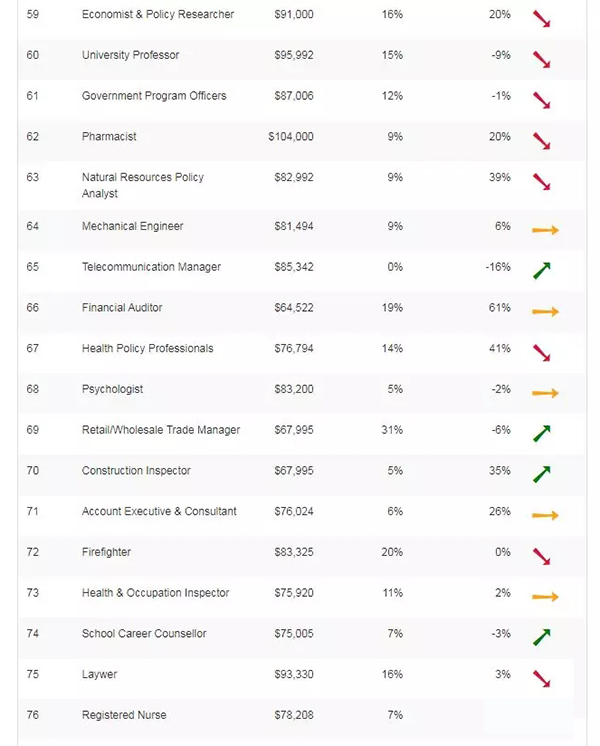Click the Government Program Officers job title
This screenshot has width=600, height=746.
(154, 96)
